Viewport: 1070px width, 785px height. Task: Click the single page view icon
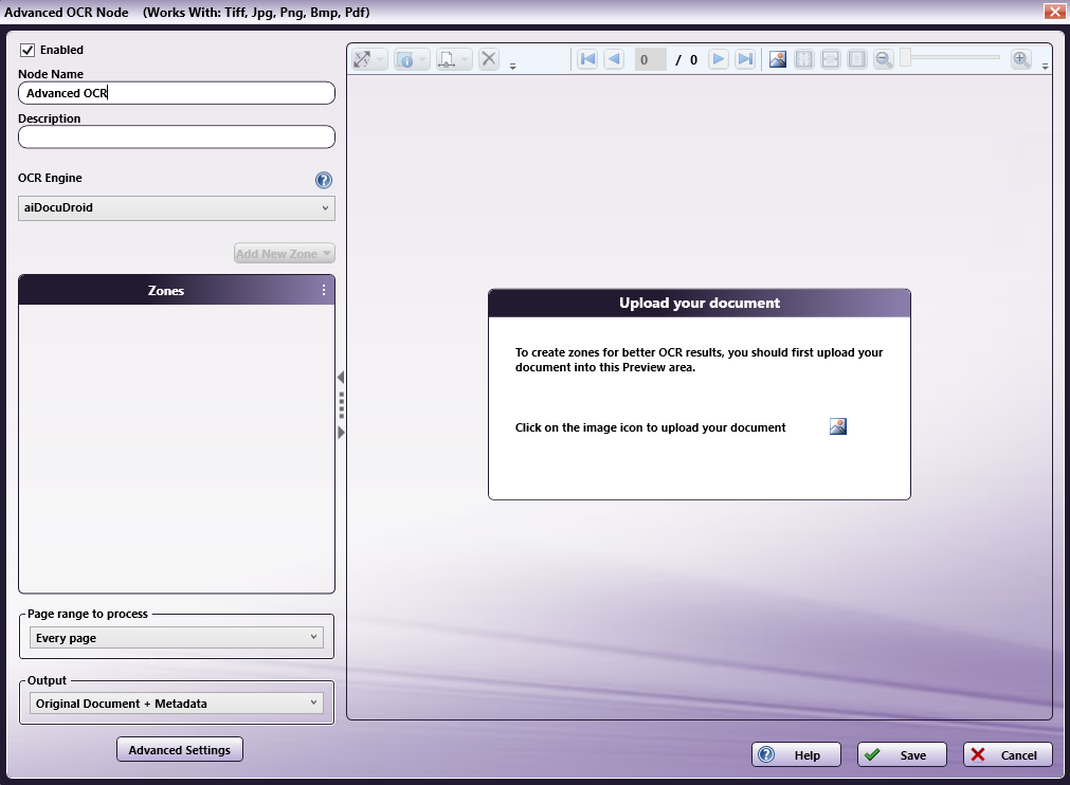click(x=857, y=59)
